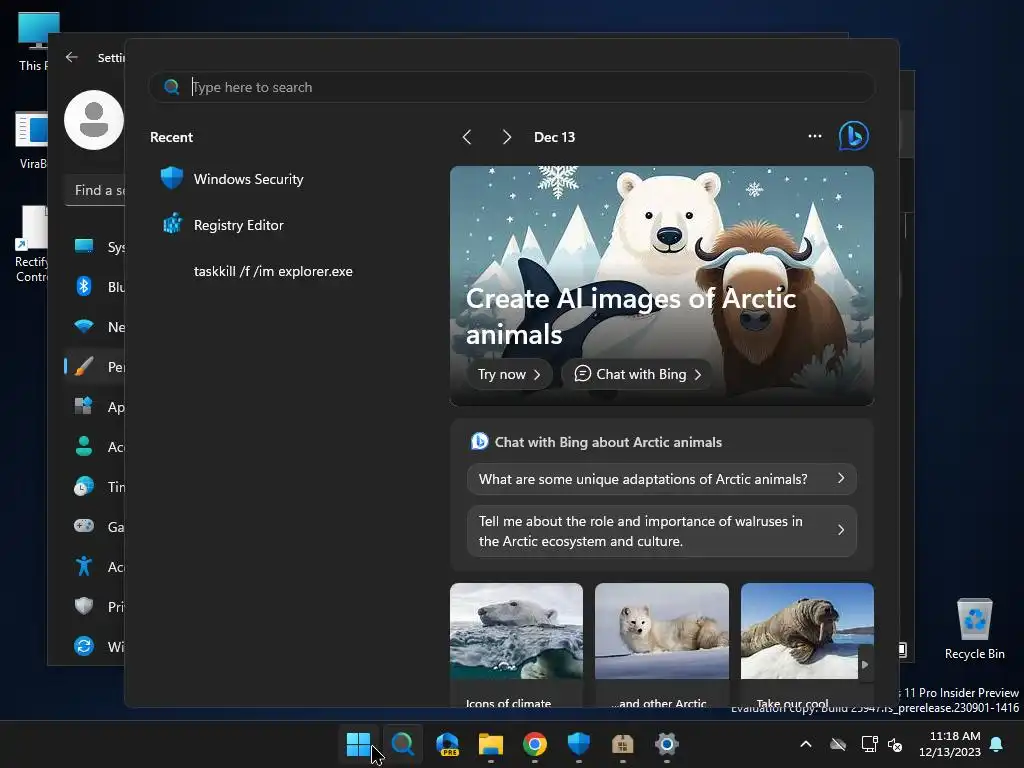Image resolution: width=1024 pixels, height=768 pixels.
Task: Select Personalization in Settings sidebar
Action: point(95,366)
